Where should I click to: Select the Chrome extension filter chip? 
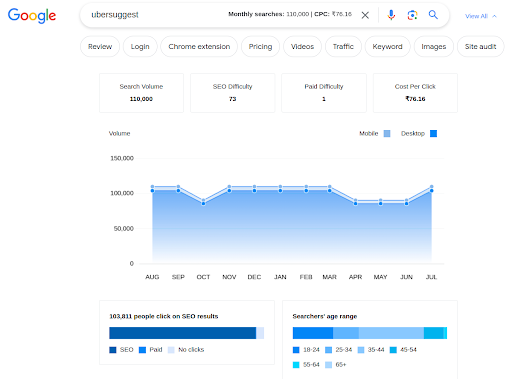(199, 47)
